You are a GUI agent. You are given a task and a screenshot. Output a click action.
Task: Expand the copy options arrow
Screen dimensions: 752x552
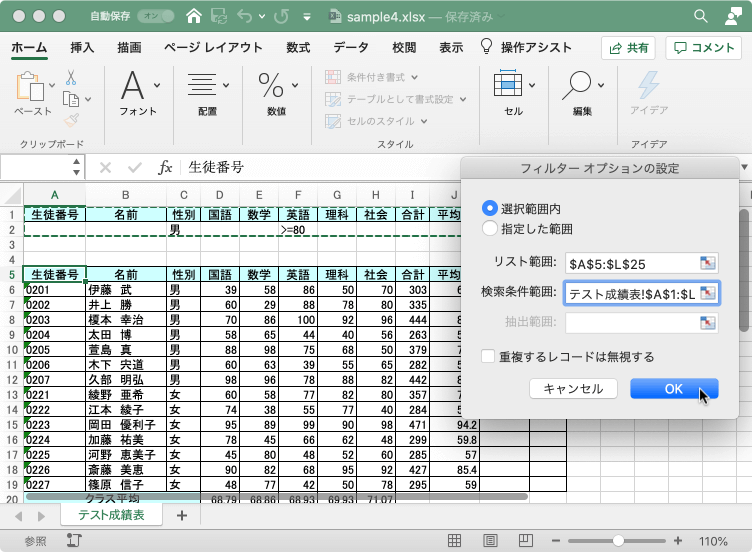pyautogui.click(x=88, y=99)
